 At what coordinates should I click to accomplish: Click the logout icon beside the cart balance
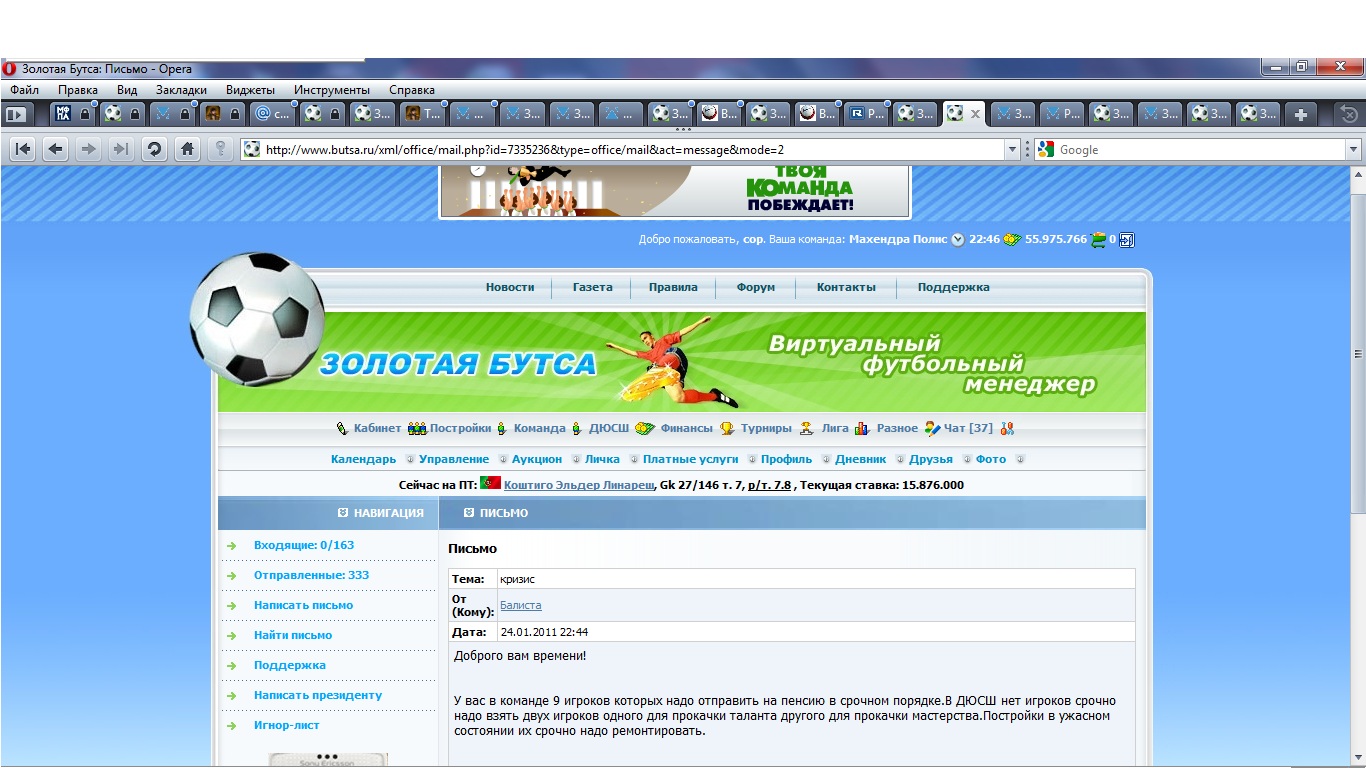pos(1127,240)
